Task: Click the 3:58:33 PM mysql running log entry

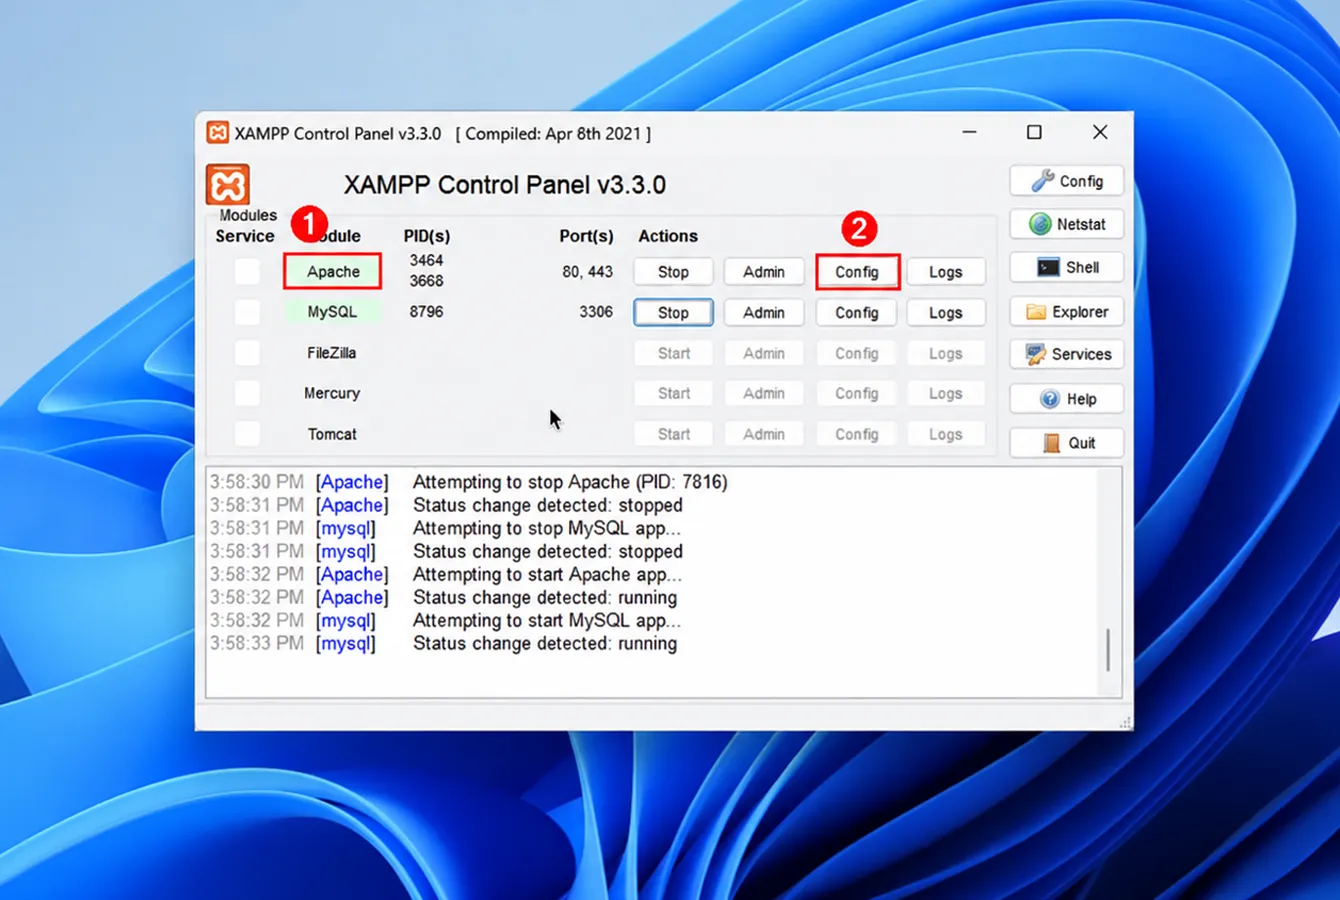Action: (443, 643)
